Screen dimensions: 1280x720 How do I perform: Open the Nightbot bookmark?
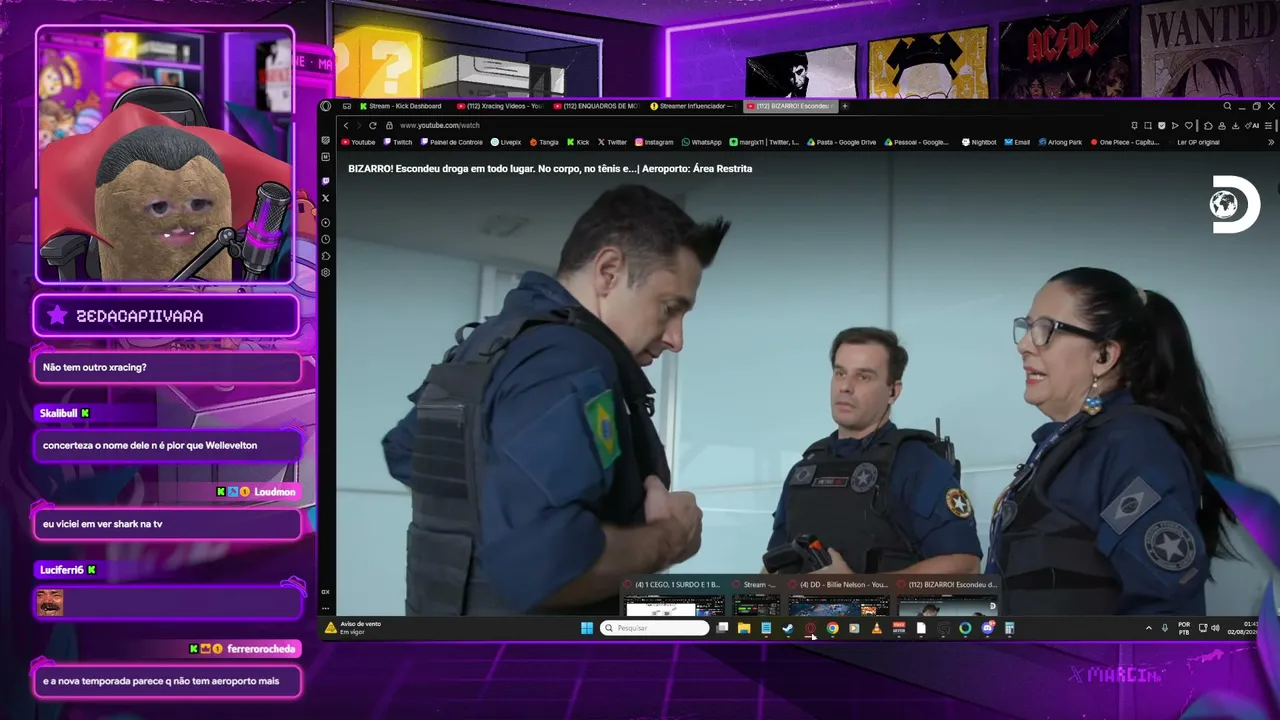pos(979,142)
